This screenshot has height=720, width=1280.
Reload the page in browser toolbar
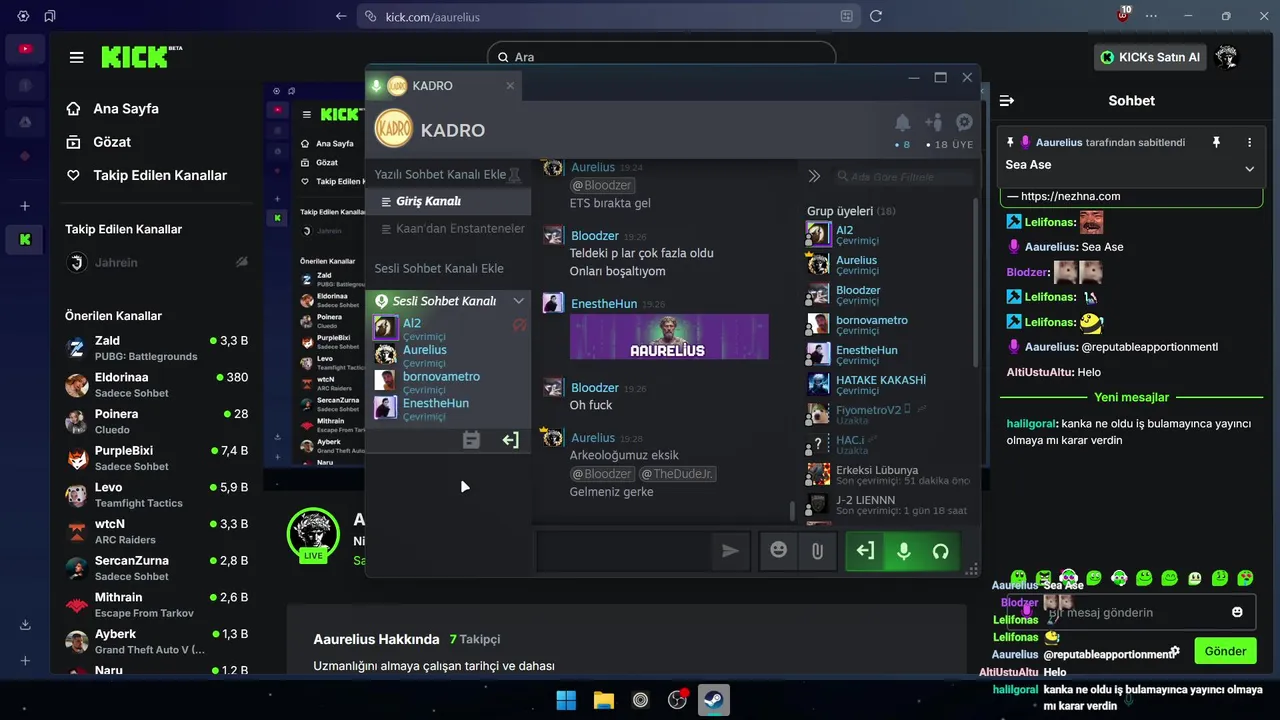point(876,16)
